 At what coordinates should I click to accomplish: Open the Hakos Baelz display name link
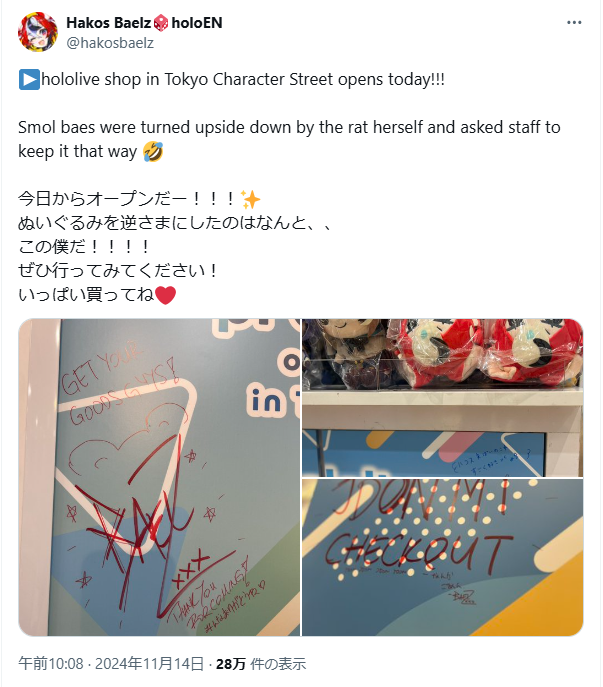pos(109,23)
